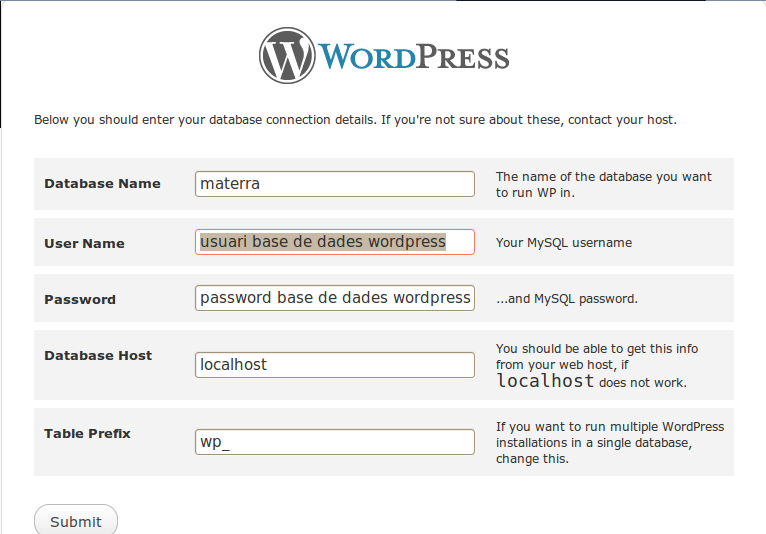Image resolution: width=766 pixels, height=534 pixels.
Task: Select the User Name input field
Action: [x=335, y=242]
